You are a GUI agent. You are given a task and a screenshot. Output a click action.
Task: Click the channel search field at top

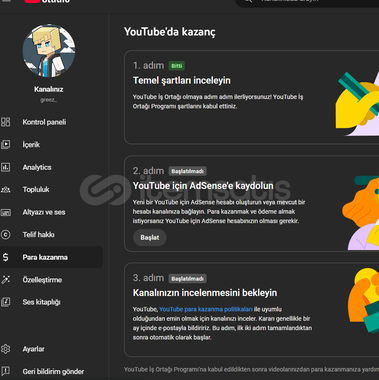(307, 2)
